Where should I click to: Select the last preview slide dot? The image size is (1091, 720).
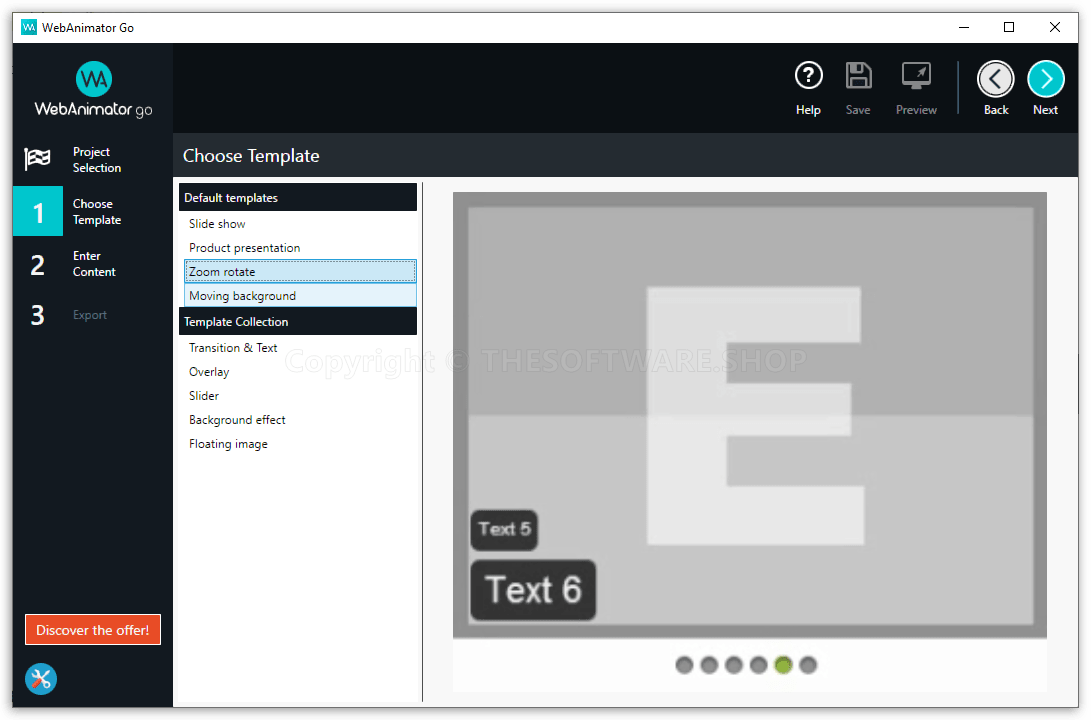pyautogui.click(x=808, y=665)
